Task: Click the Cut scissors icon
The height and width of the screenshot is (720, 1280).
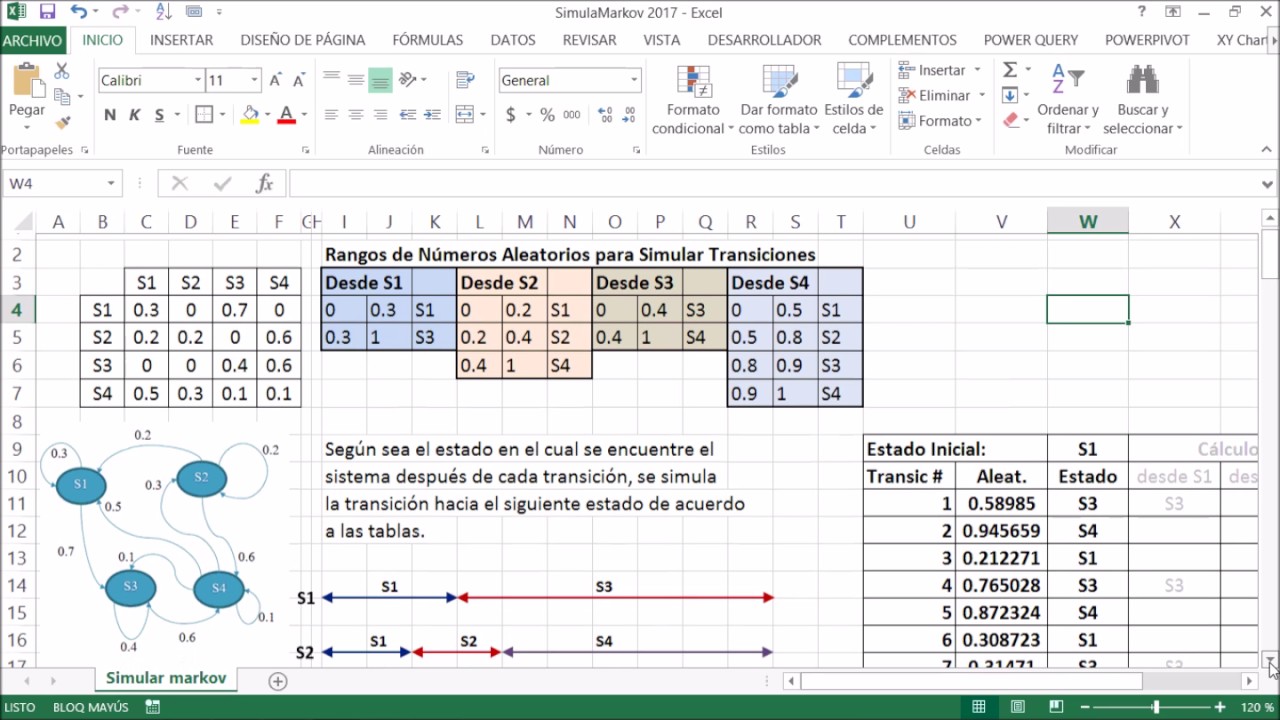Action: click(62, 72)
